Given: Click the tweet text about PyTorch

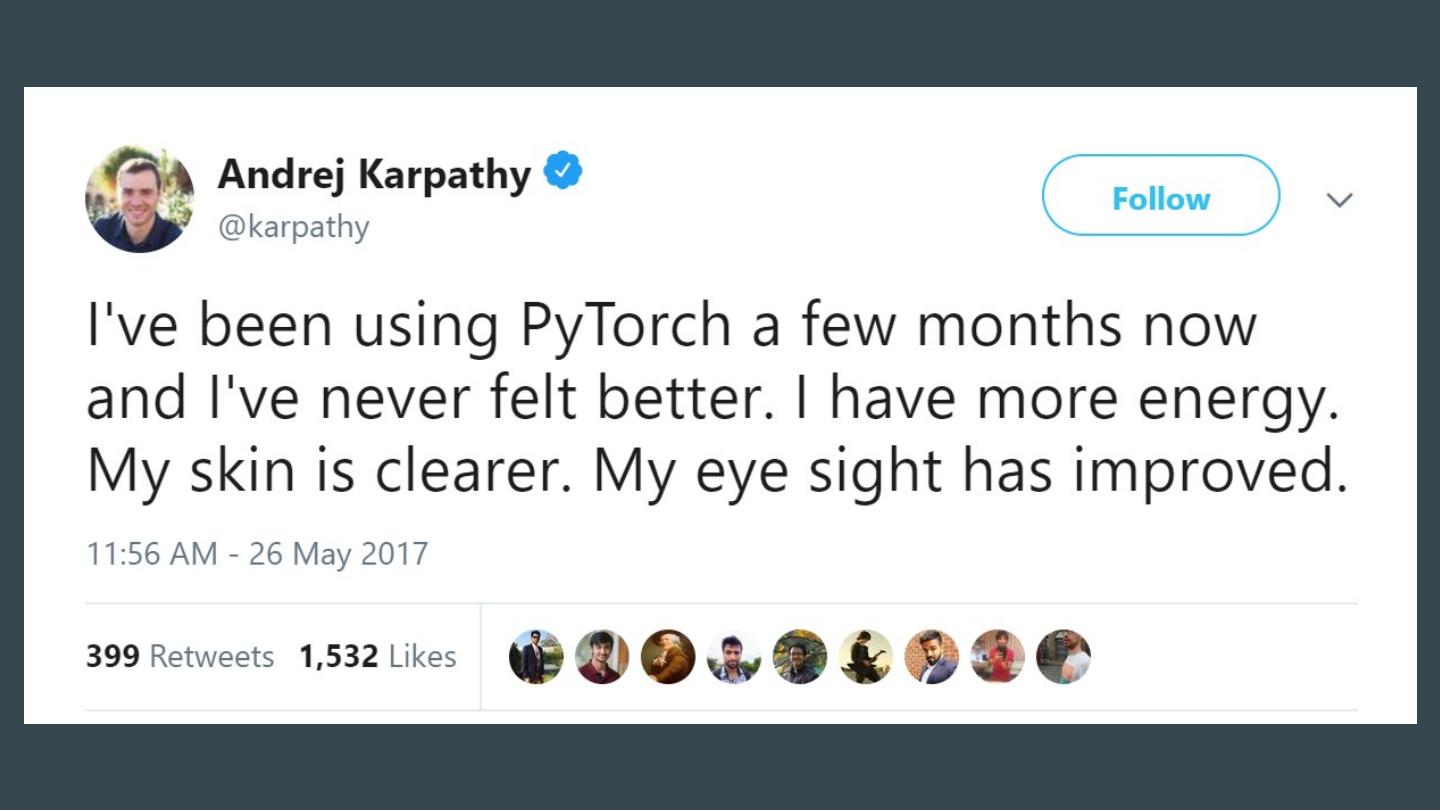Looking at the screenshot, I should pos(715,399).
